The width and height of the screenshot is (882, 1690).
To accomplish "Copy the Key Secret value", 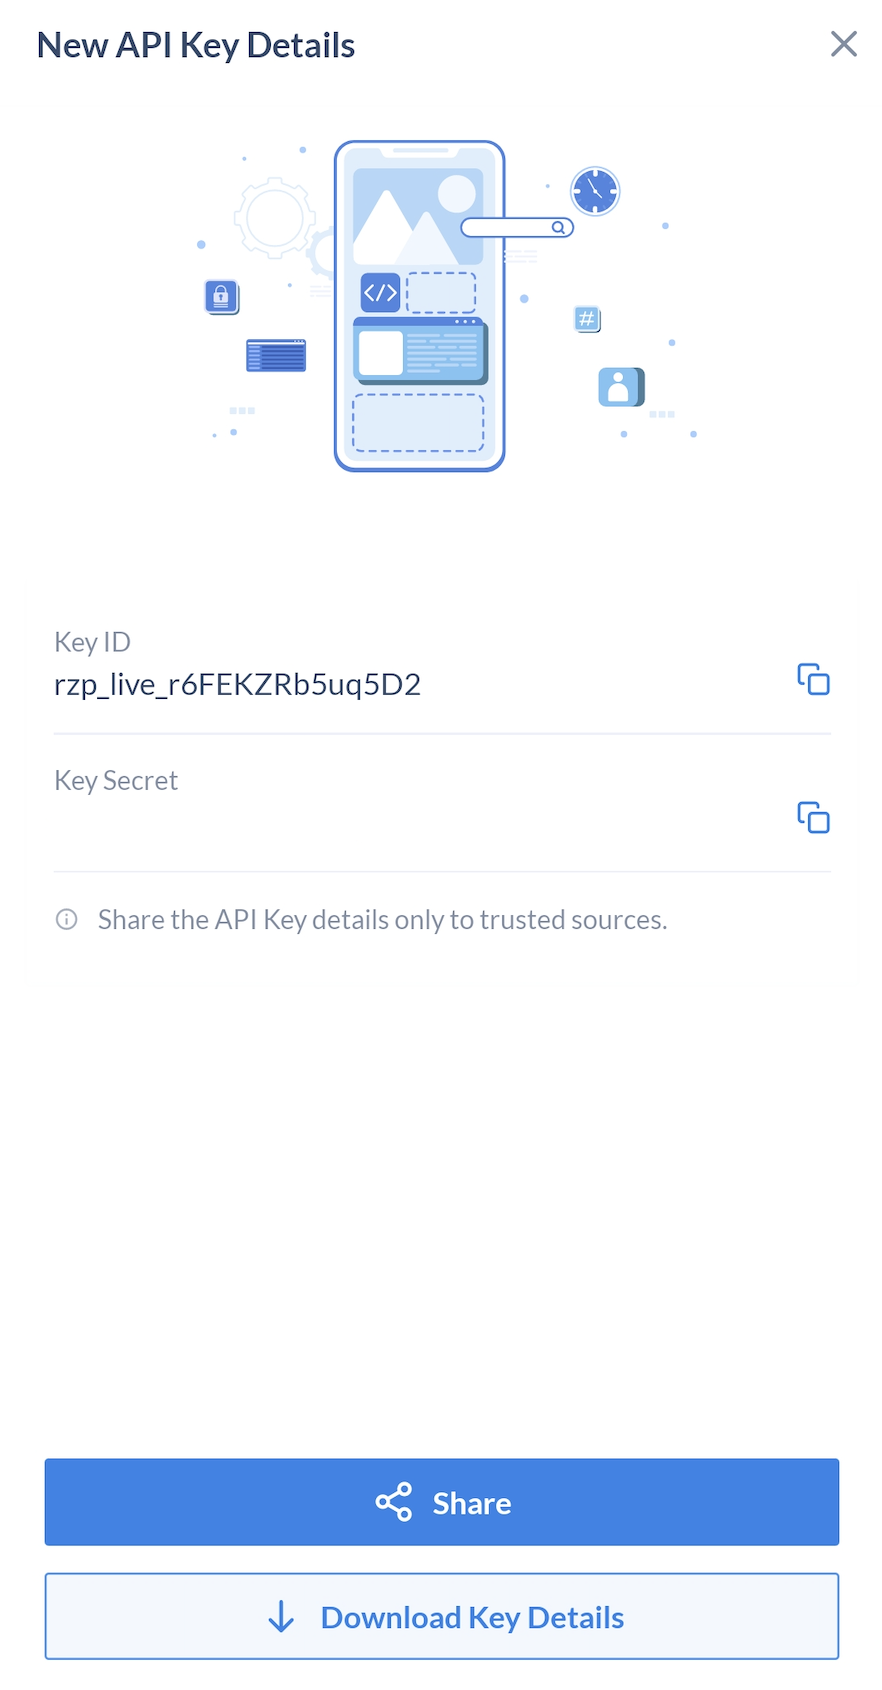I will tap(813, 817).
